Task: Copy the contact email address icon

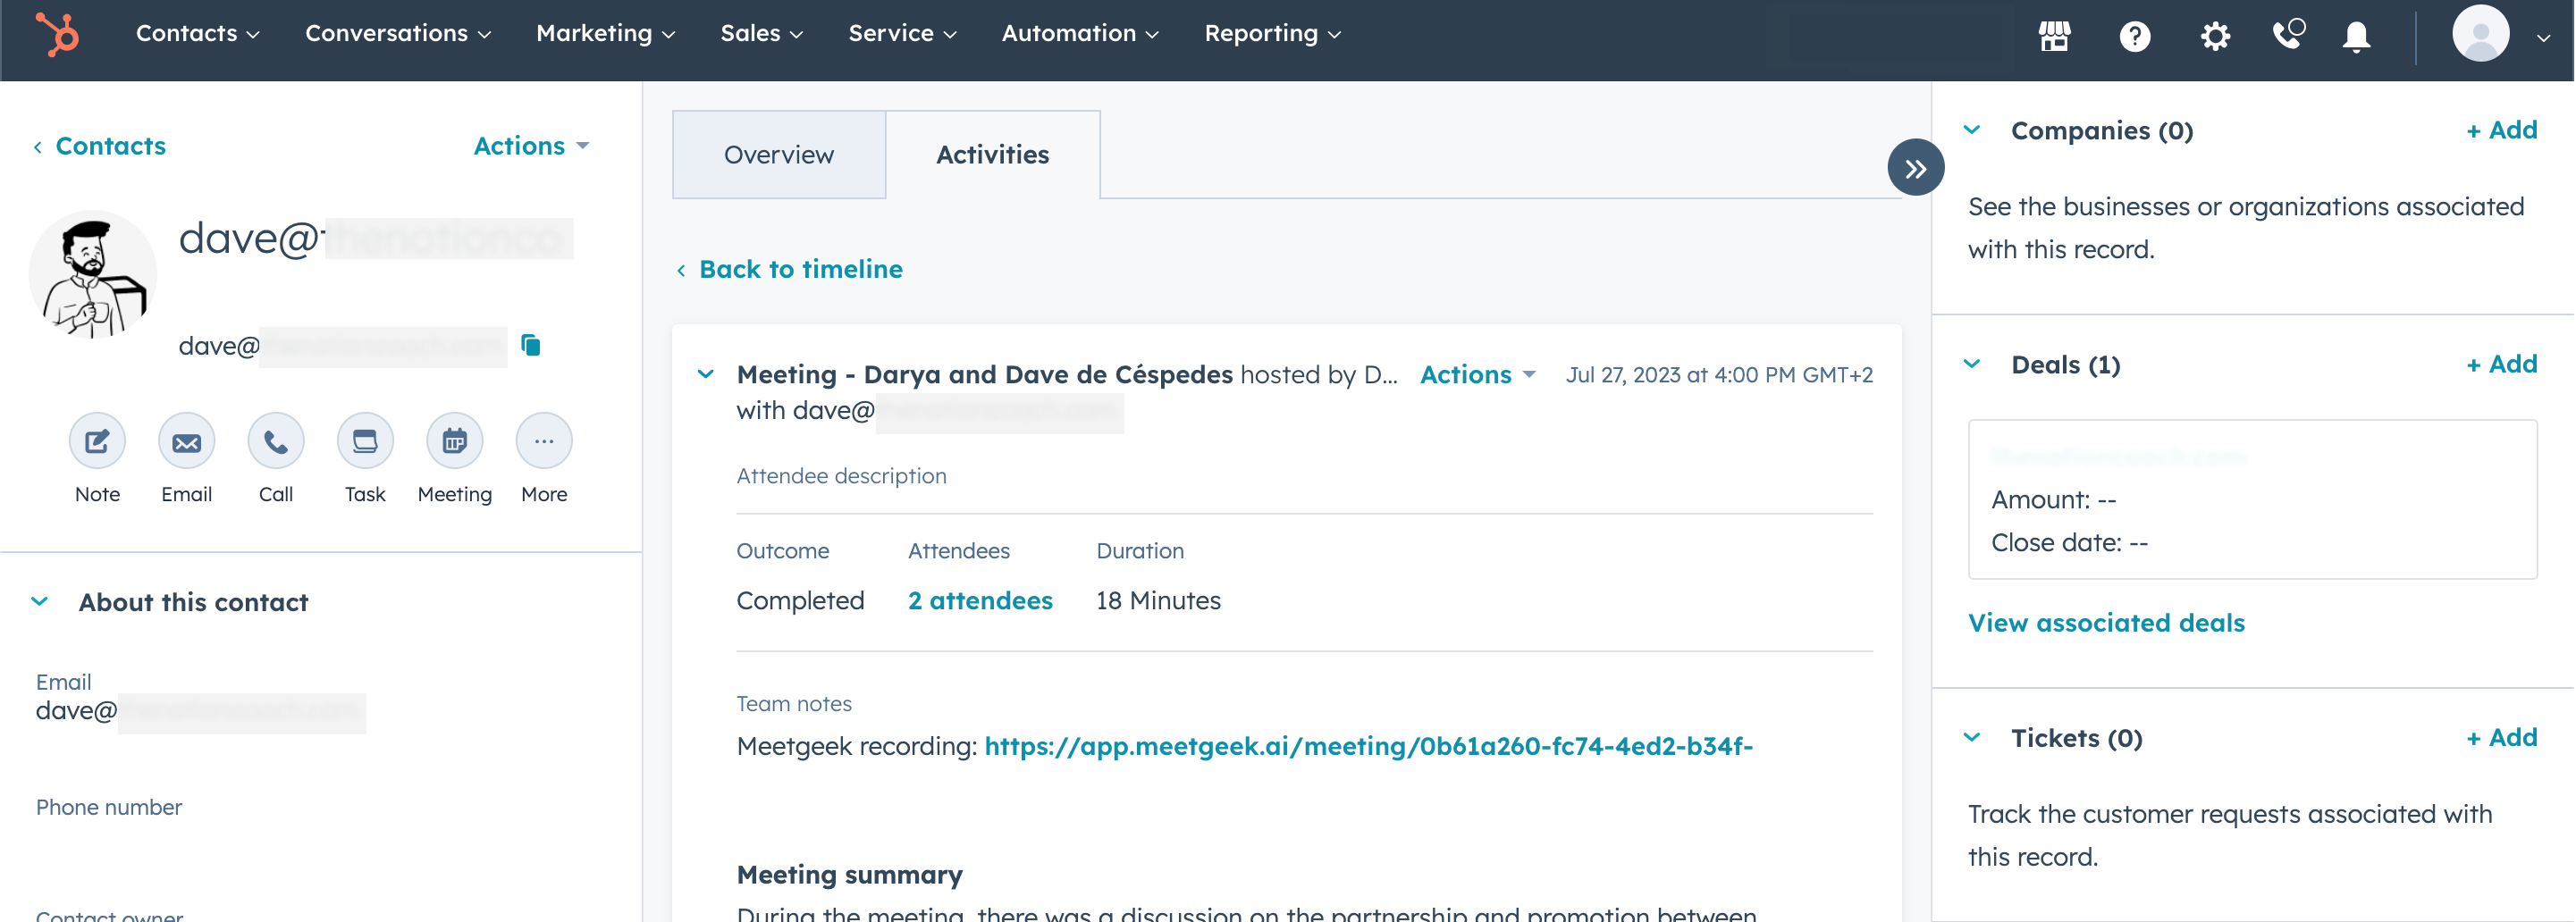Action: click(531, 345)
